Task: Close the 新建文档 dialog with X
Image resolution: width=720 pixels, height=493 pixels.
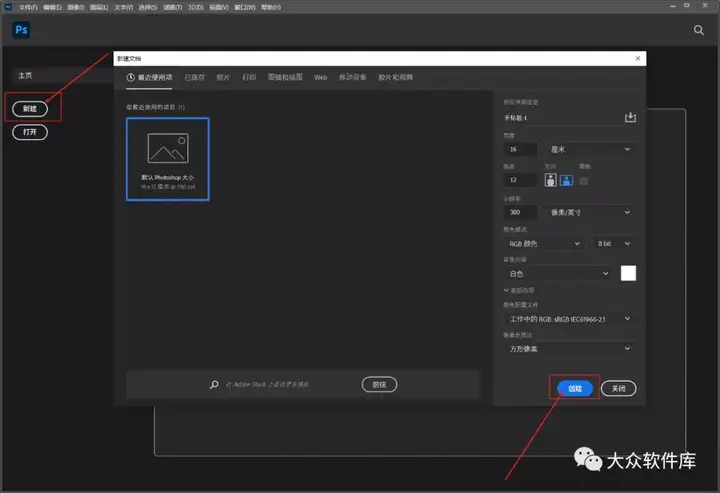Action: tap(637, 58)
